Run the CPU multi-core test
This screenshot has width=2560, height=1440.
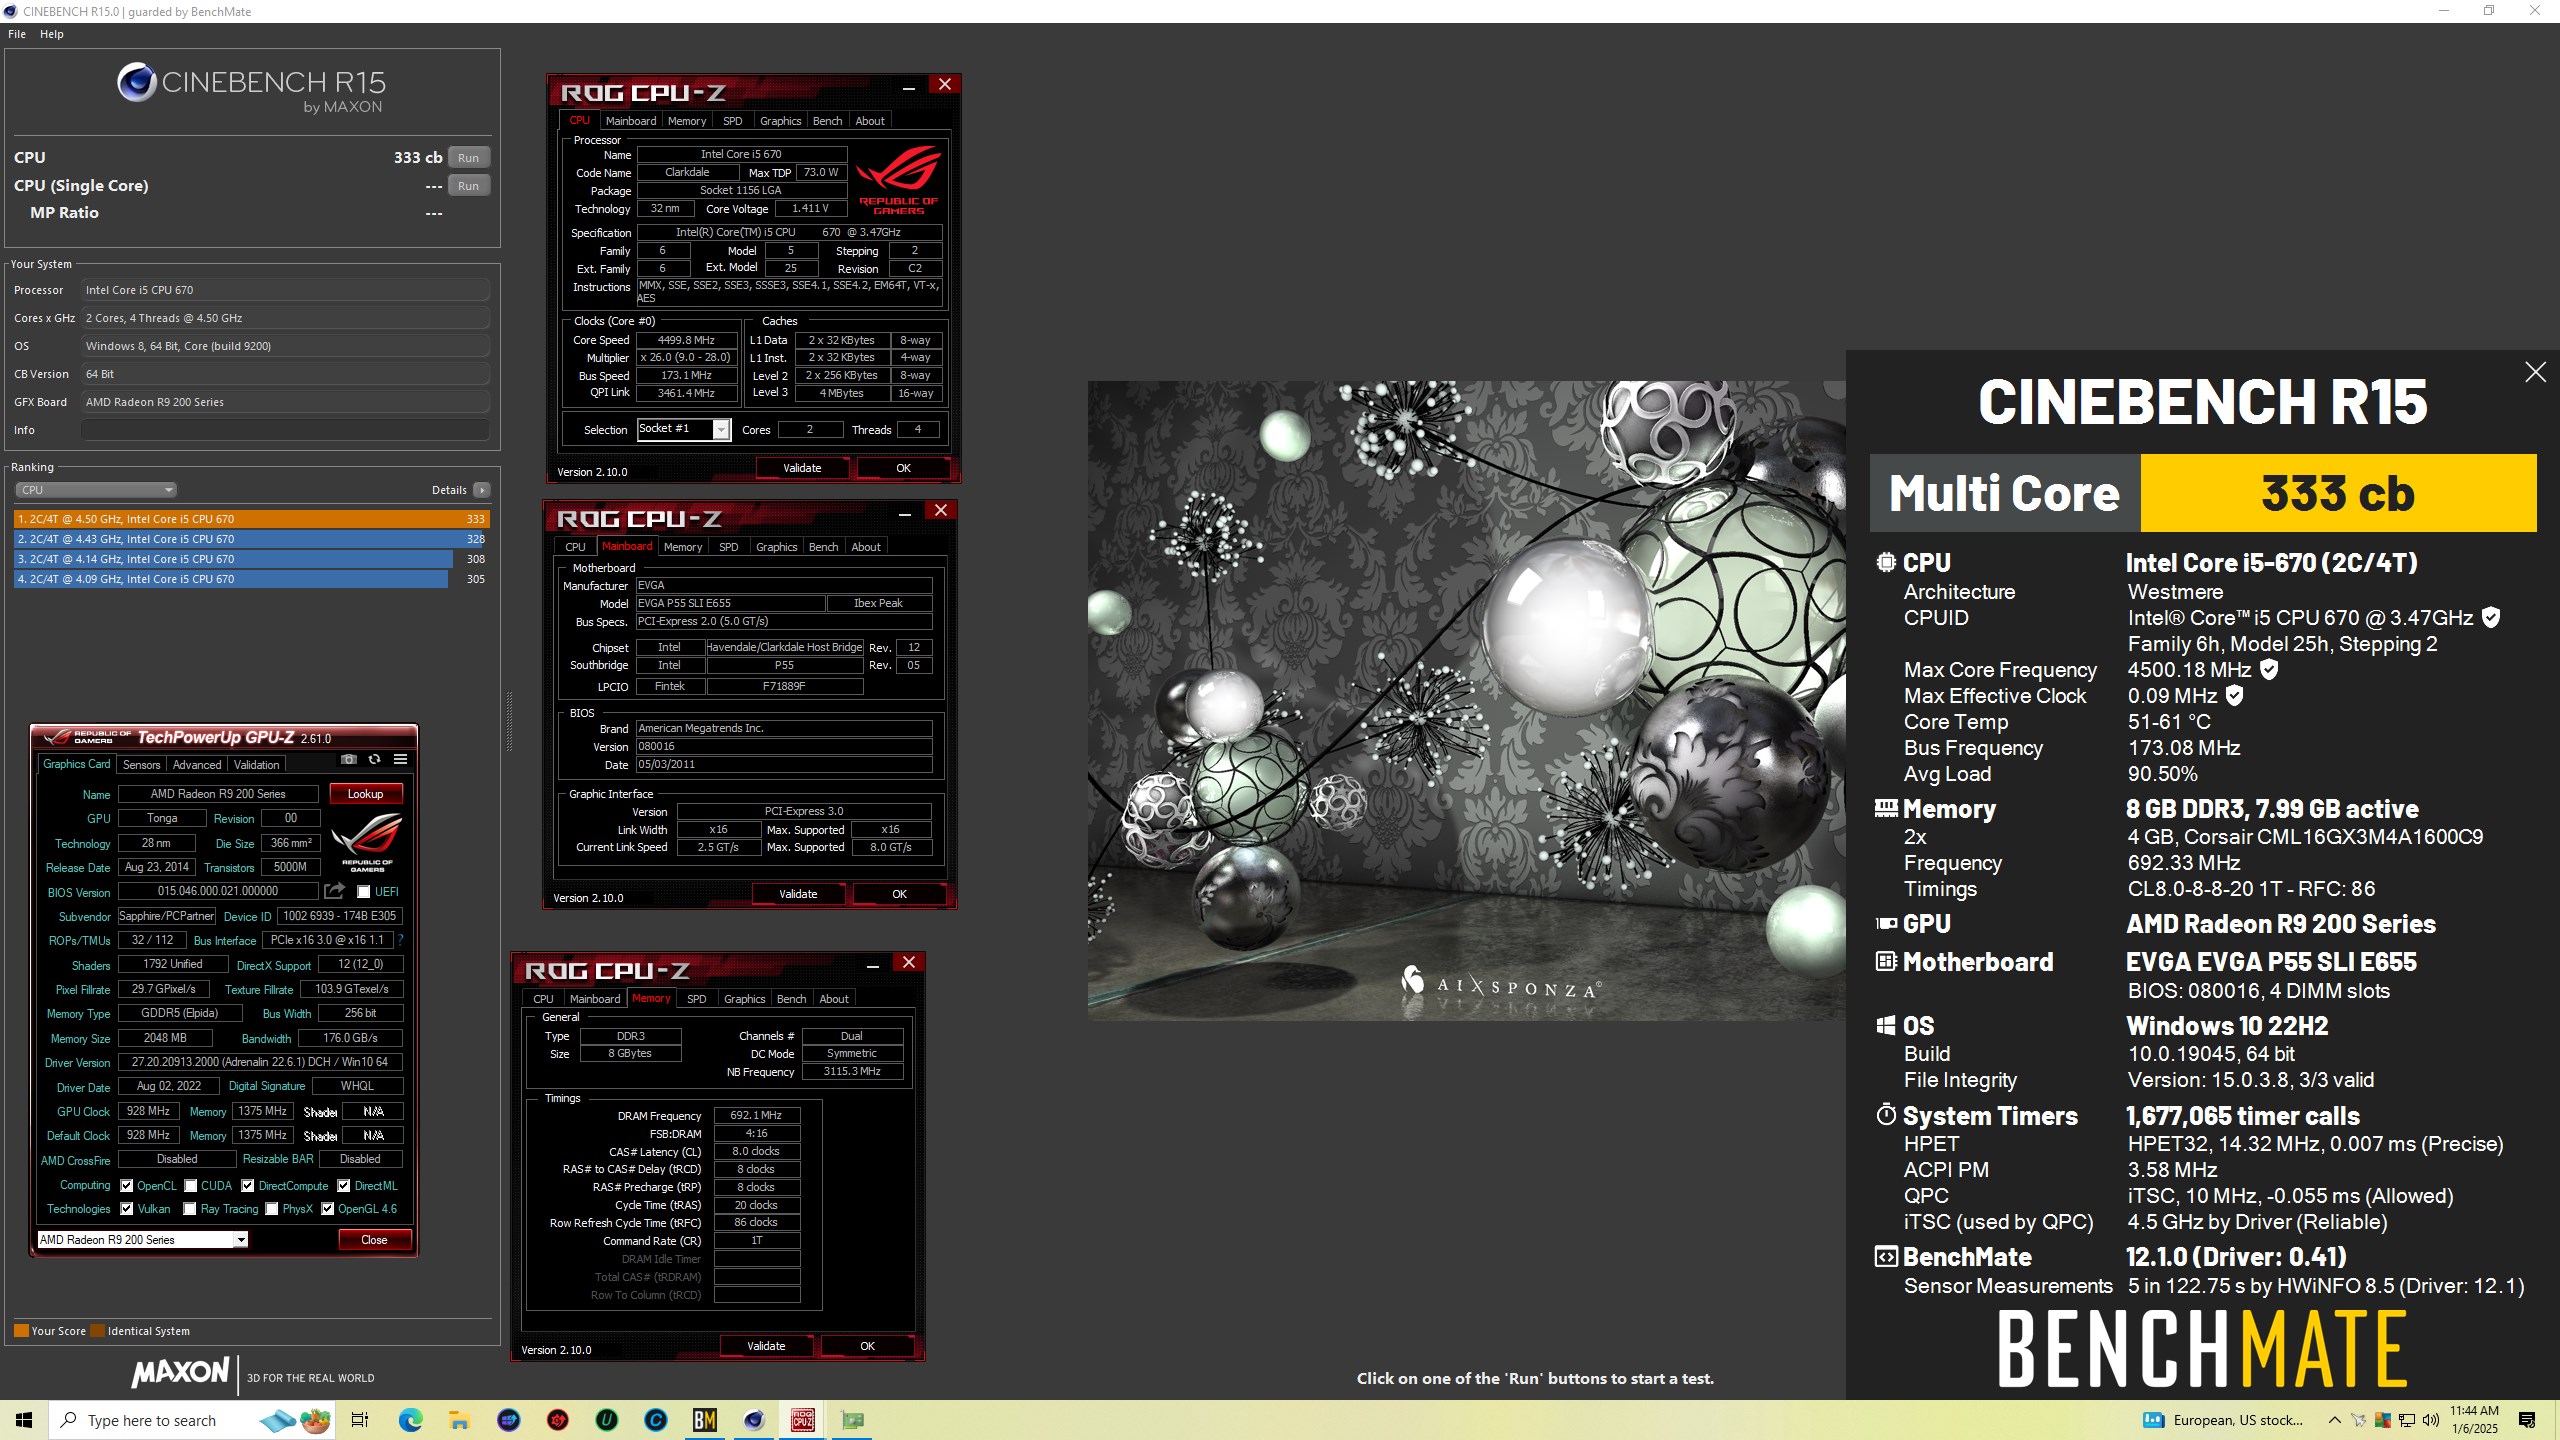click(x=468, y=158)
